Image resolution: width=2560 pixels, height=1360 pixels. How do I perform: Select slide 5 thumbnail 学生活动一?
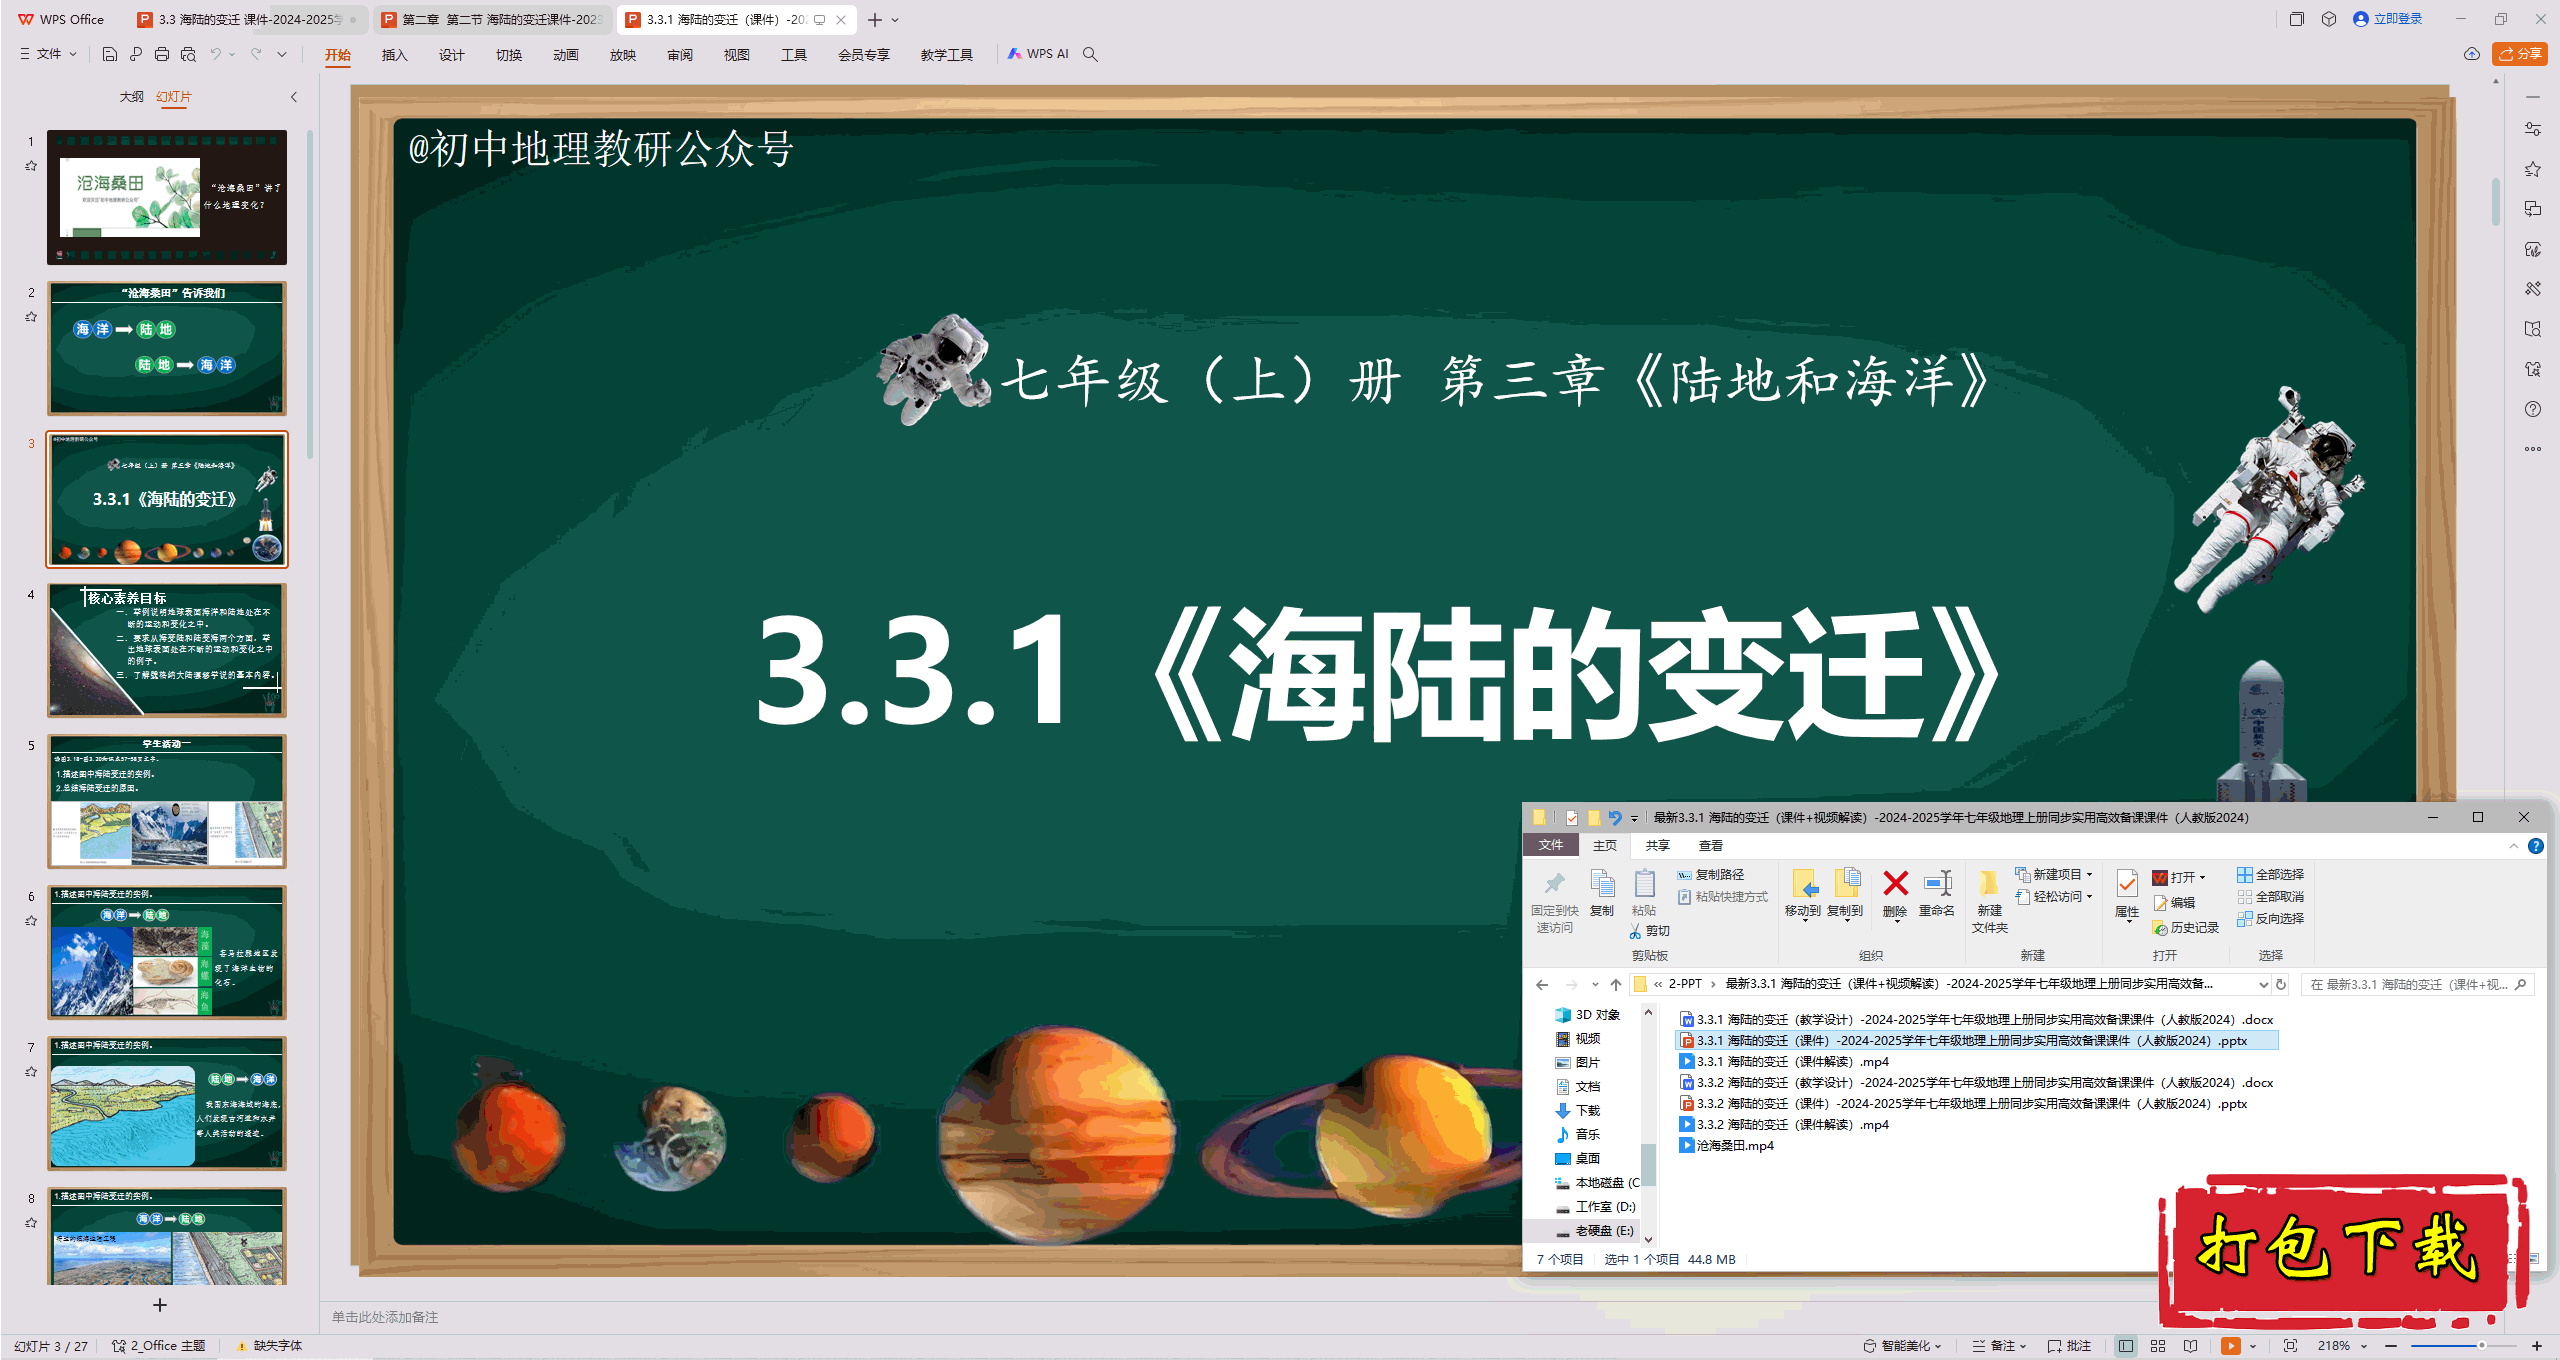[x=167, y=801]
